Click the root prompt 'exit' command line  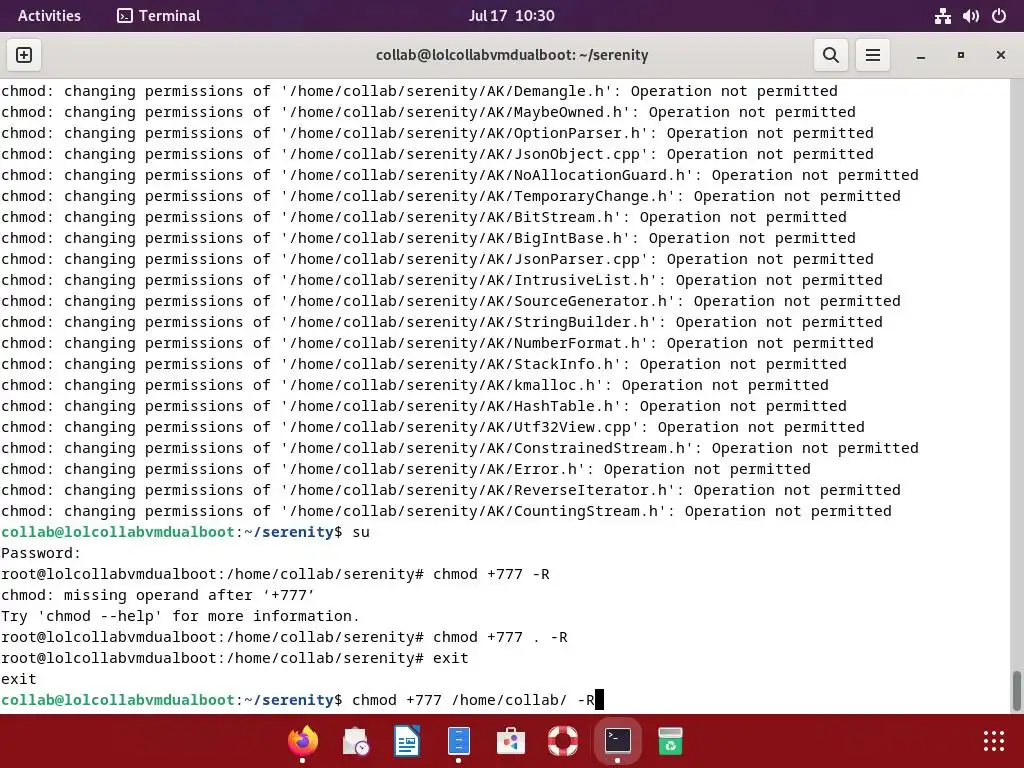pos(235,658)
